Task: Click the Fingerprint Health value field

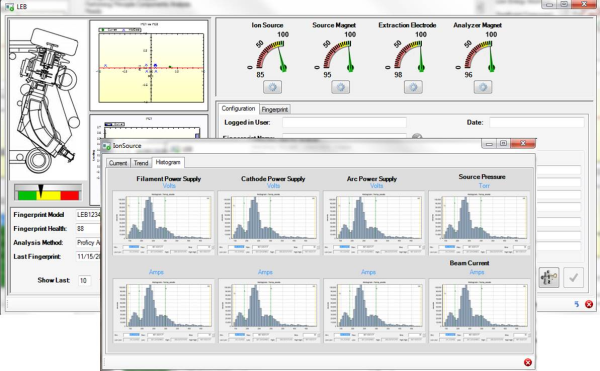Action: coord(88,228)
